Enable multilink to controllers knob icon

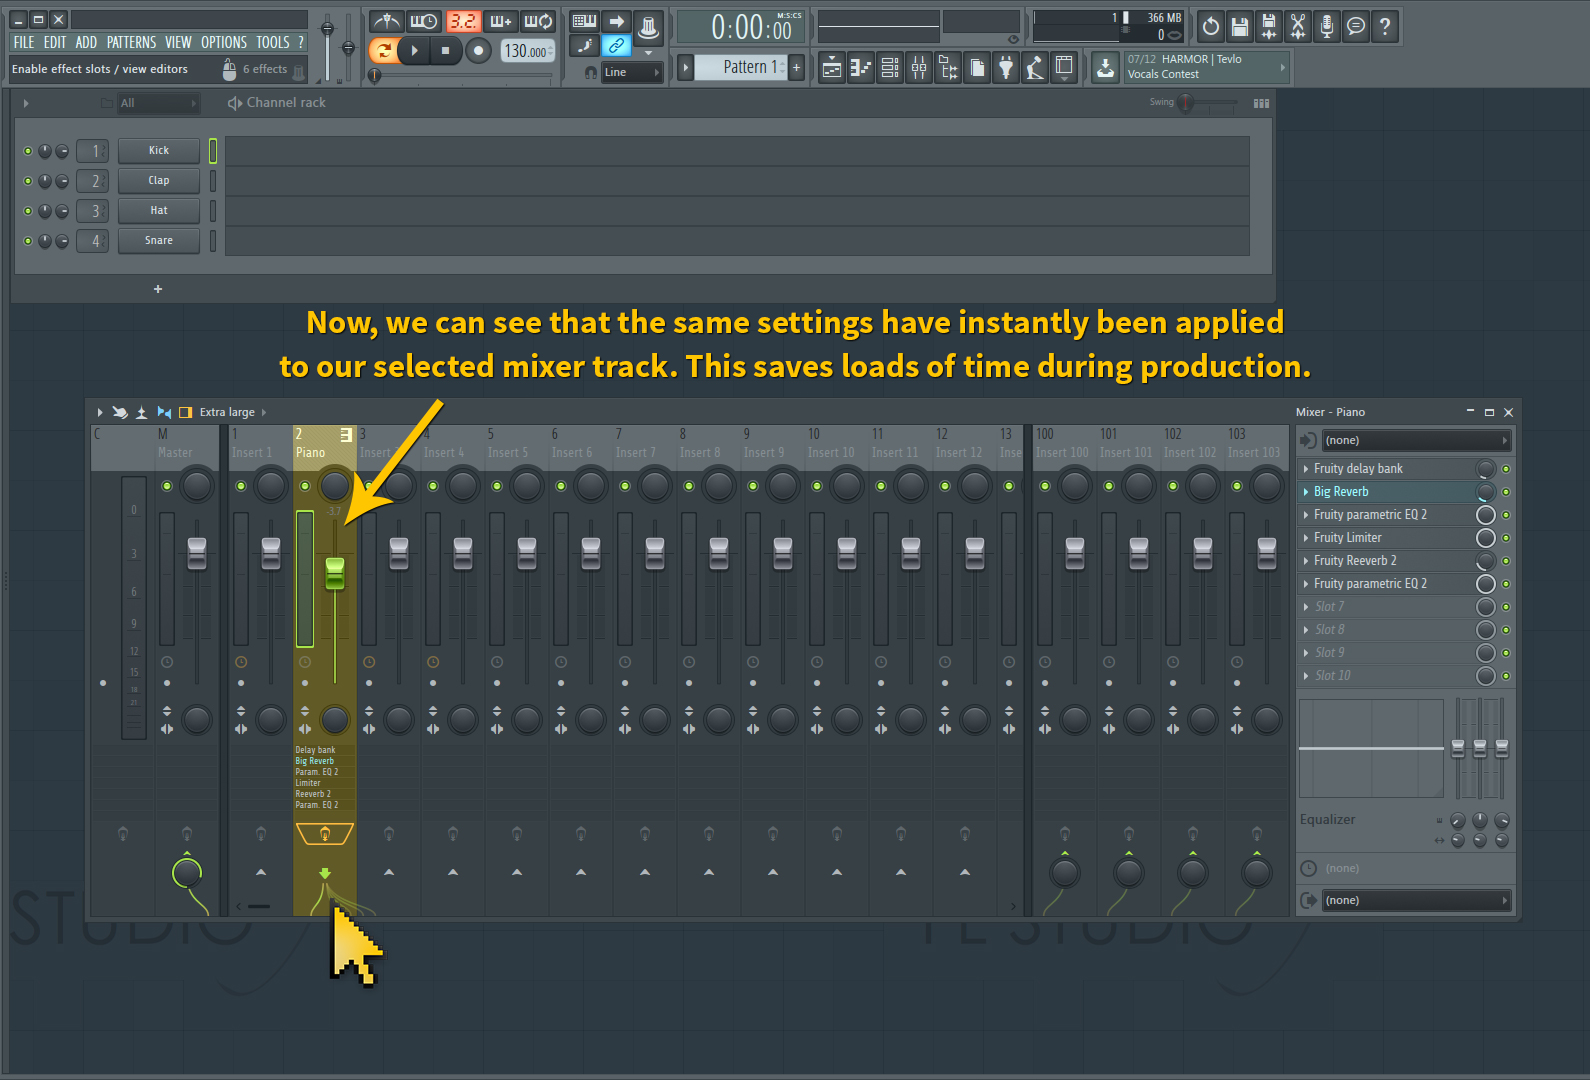[x=648, y=27]
